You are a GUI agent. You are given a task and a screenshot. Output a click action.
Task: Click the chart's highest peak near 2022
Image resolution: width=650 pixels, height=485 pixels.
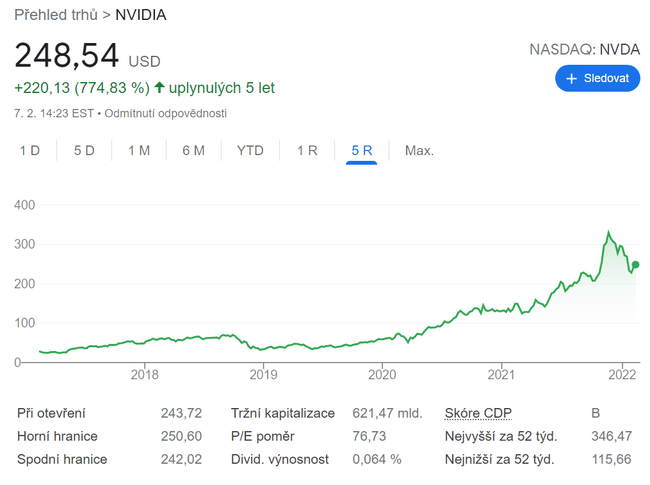(609, 233)
